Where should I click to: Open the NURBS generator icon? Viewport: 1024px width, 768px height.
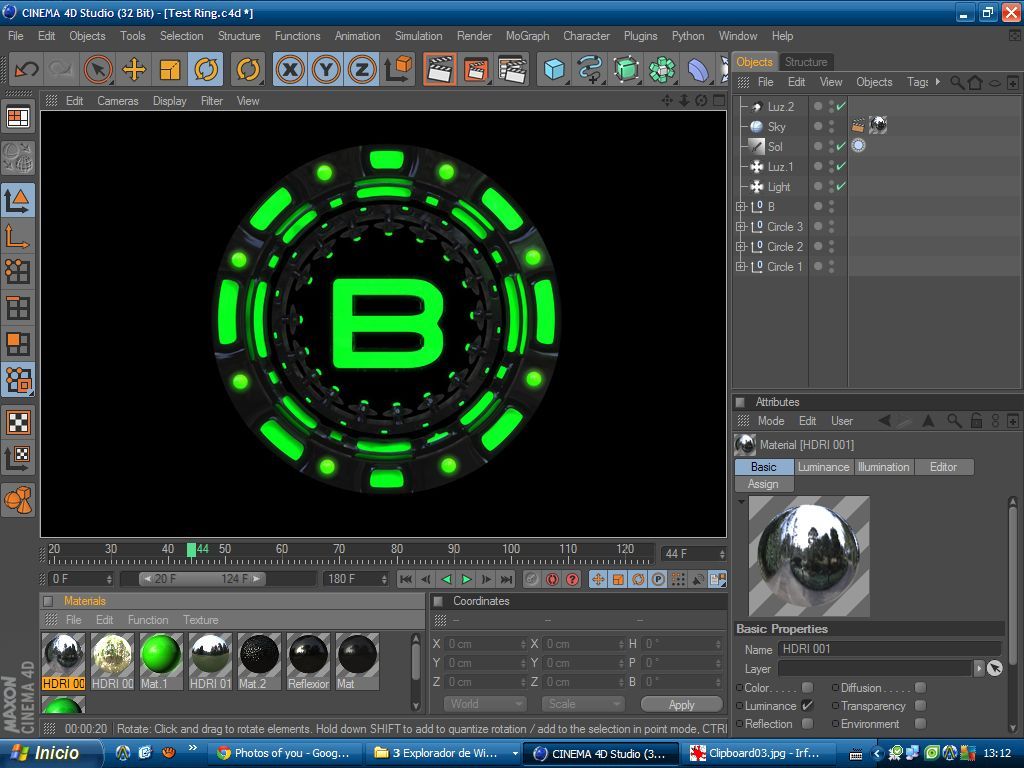626,69
